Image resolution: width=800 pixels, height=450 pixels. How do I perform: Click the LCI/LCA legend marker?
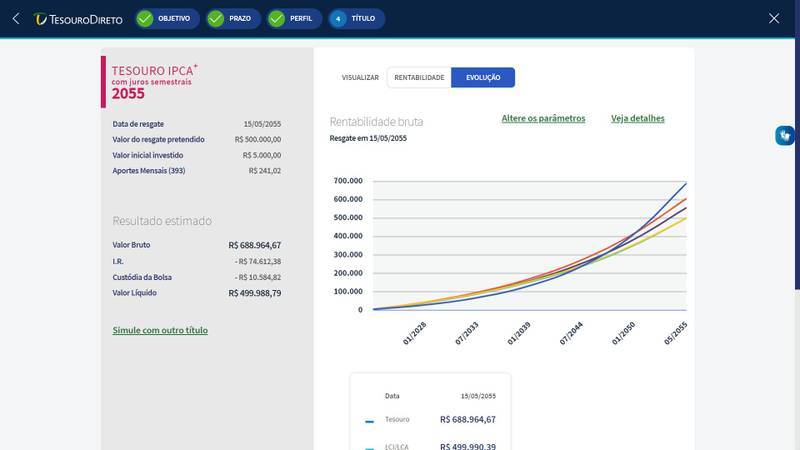click(x=369, y=448)
